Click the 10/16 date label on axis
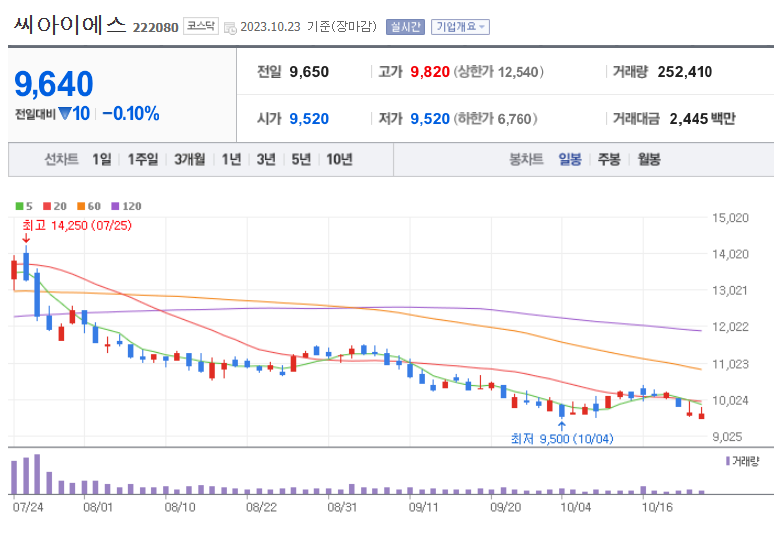This screenshot has width=774, height=534. coord(657,507)
